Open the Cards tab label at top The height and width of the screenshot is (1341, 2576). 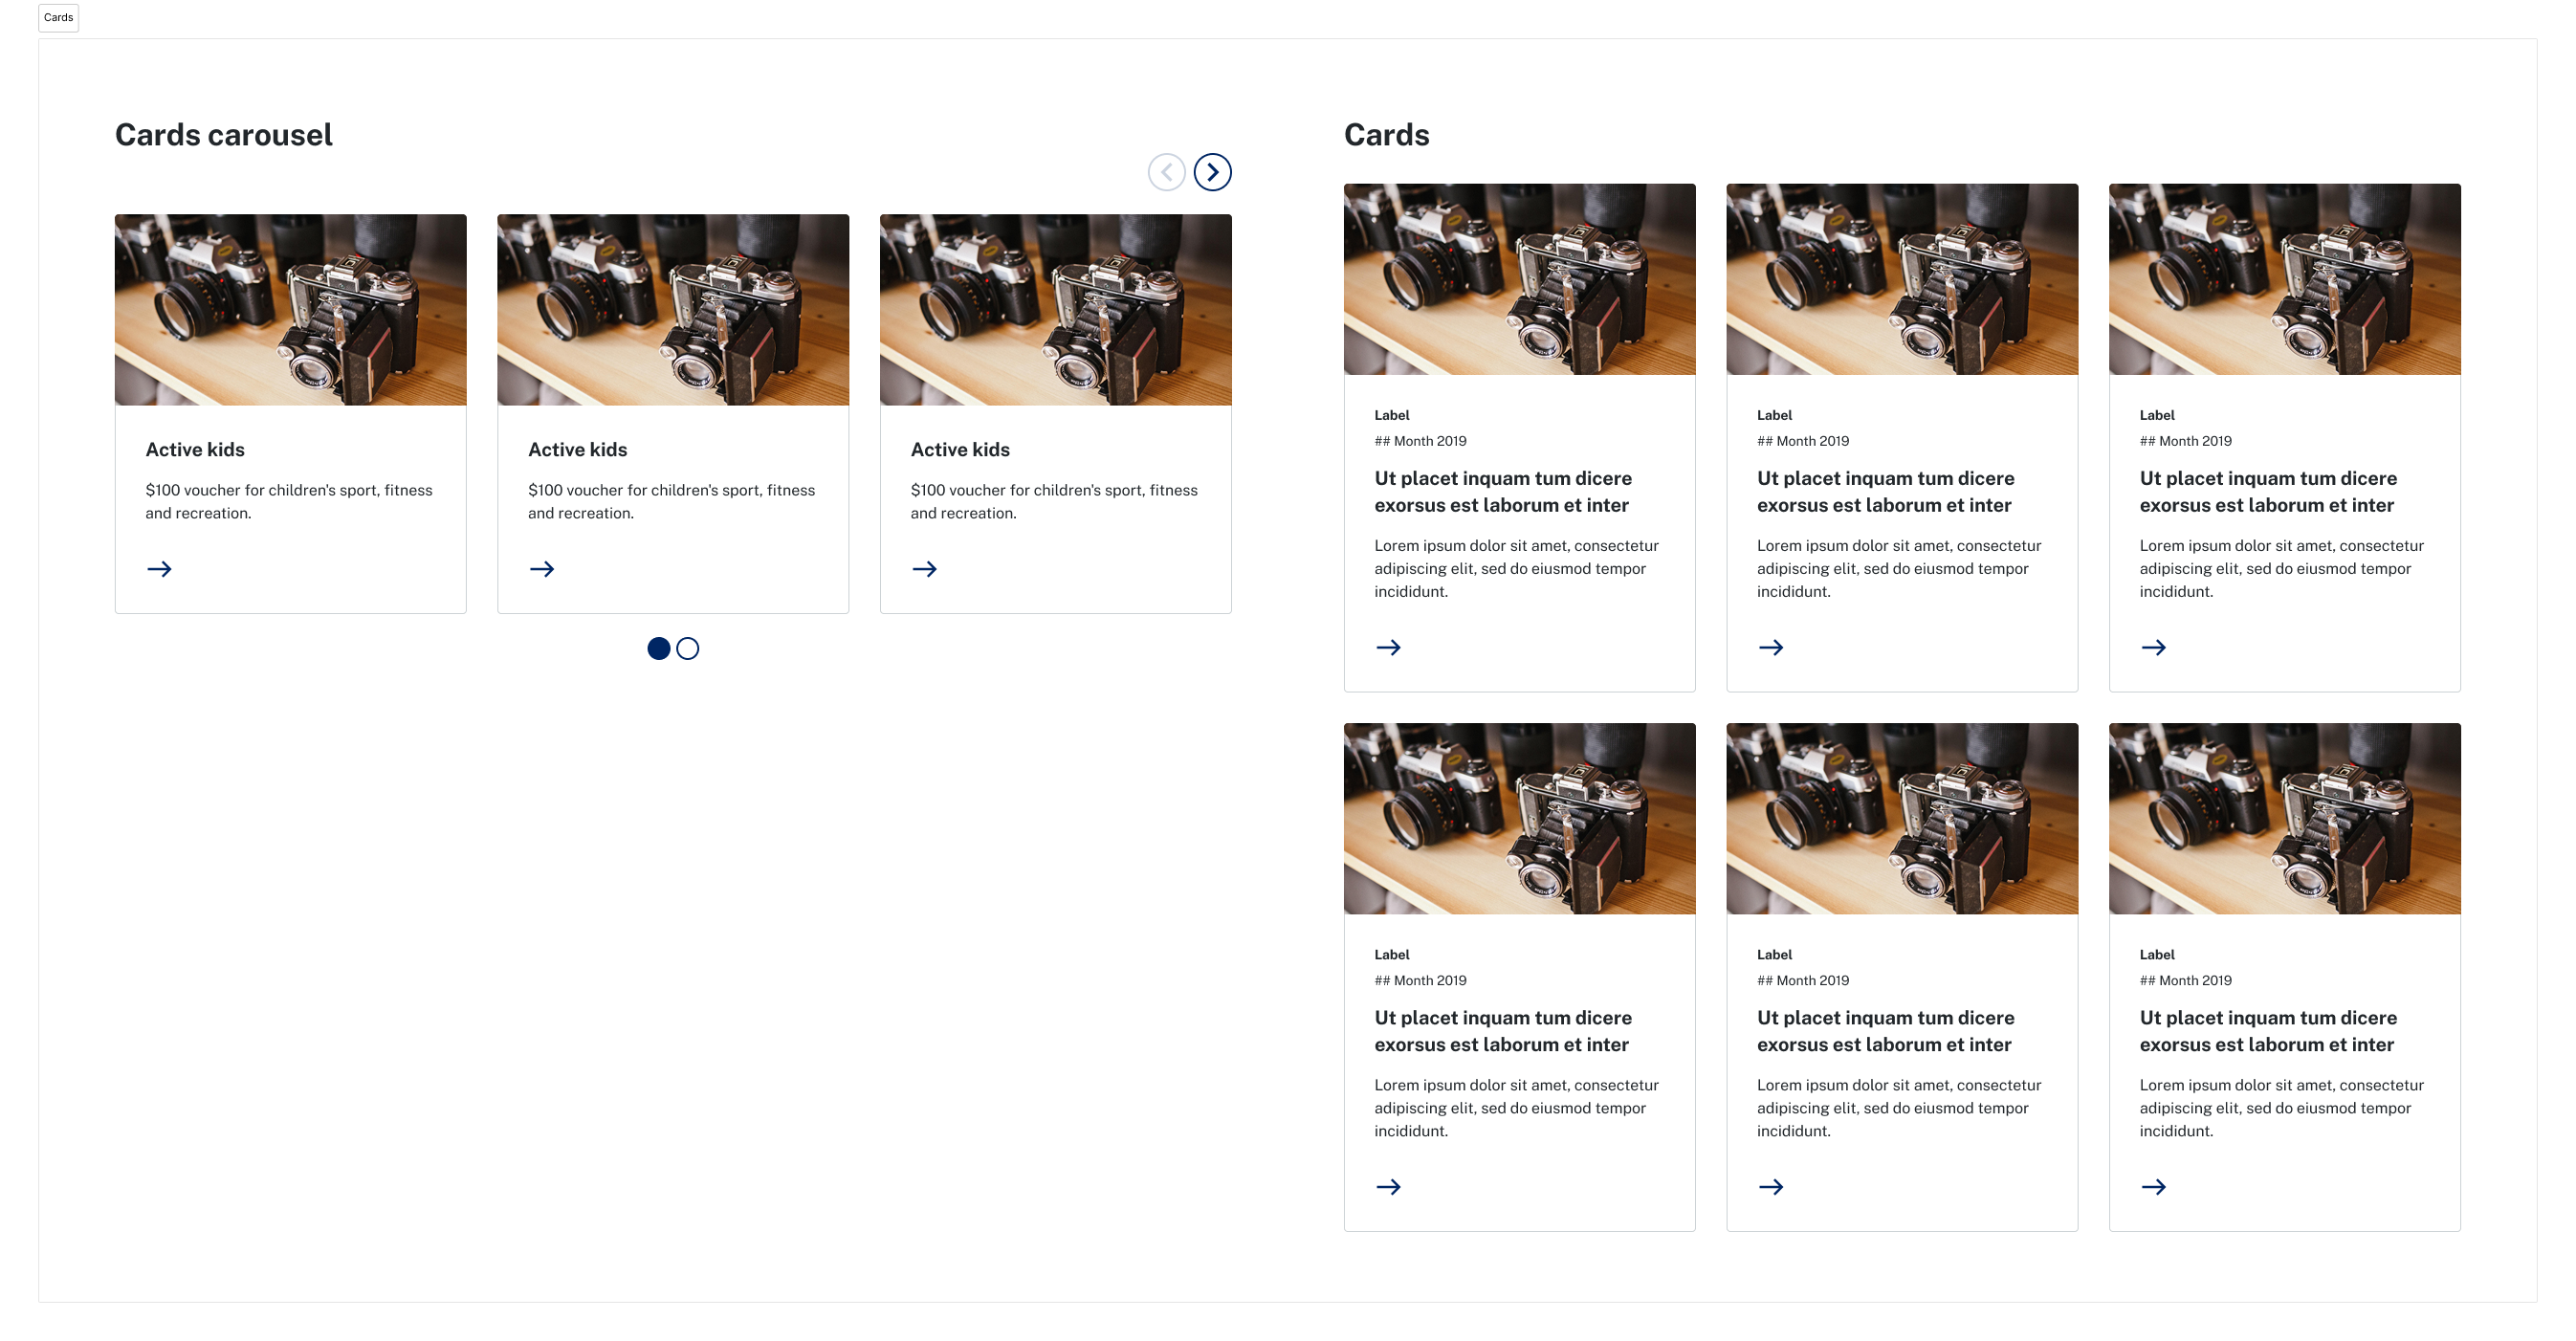point(58,17)
